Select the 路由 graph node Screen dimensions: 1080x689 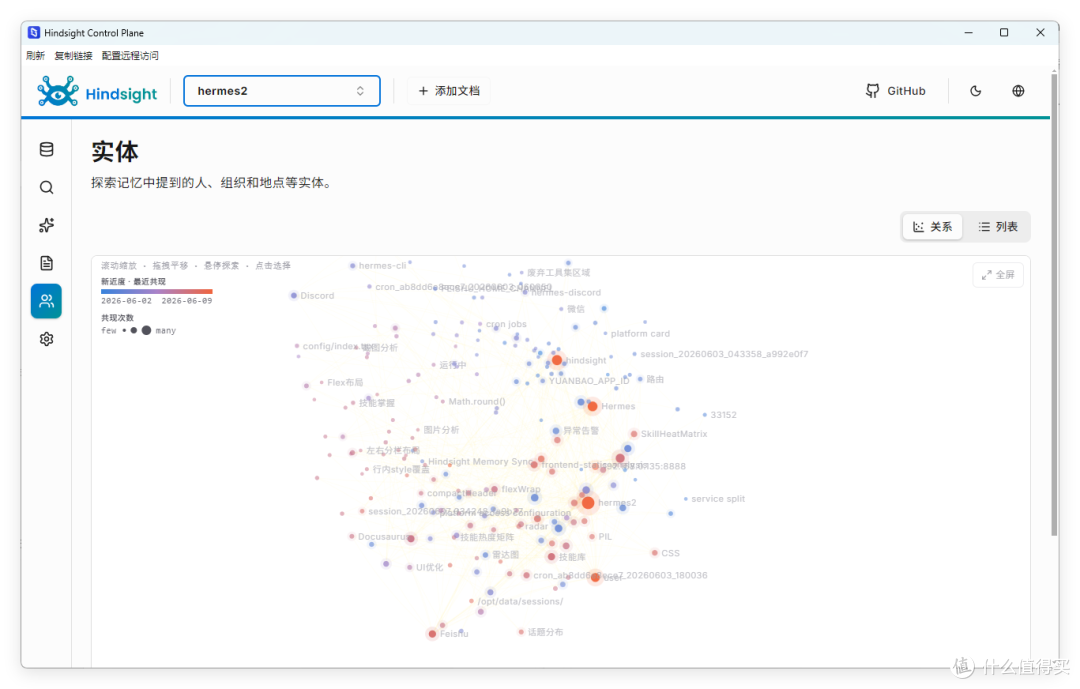640,379
